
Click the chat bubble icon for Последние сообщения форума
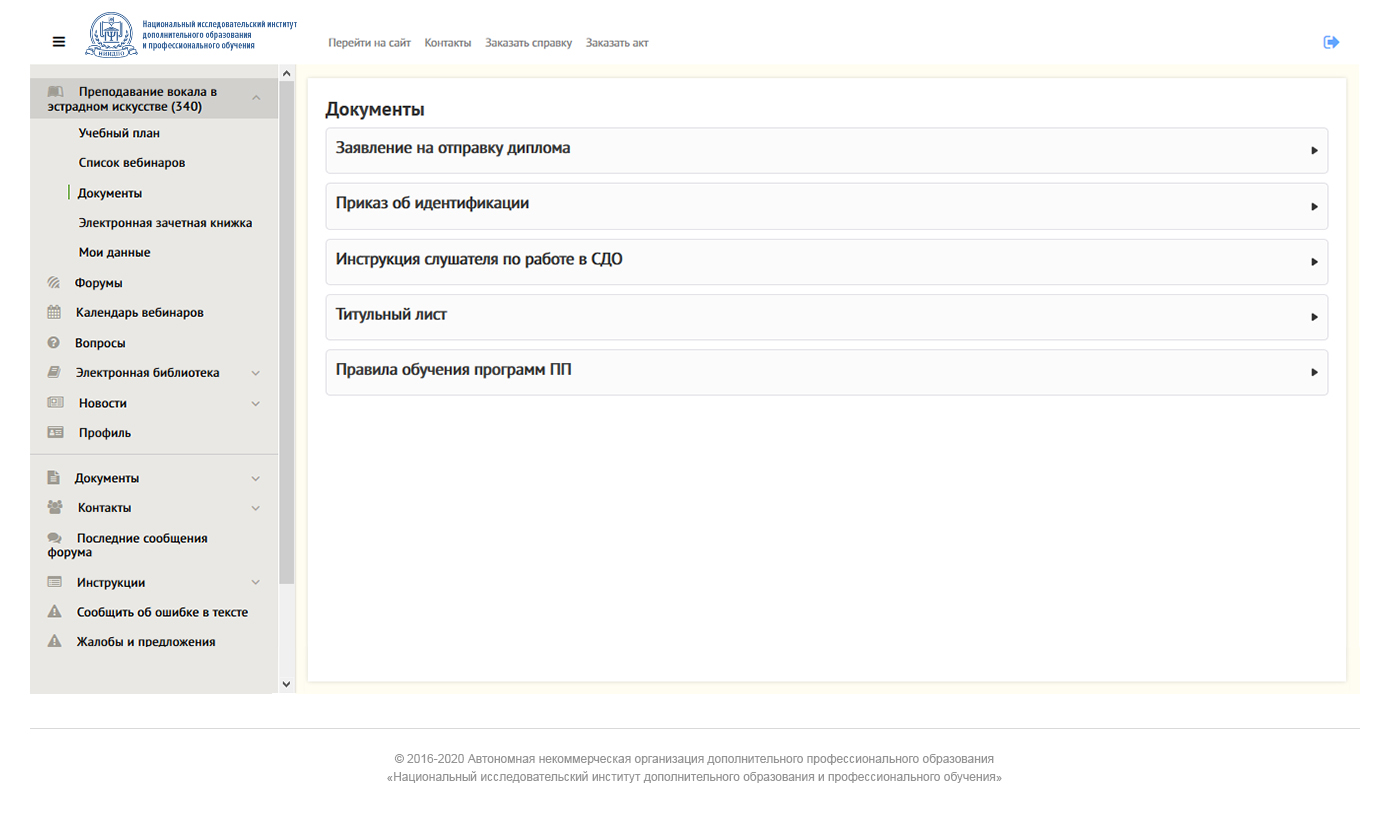pyautogui.click(x=54, y=538)
